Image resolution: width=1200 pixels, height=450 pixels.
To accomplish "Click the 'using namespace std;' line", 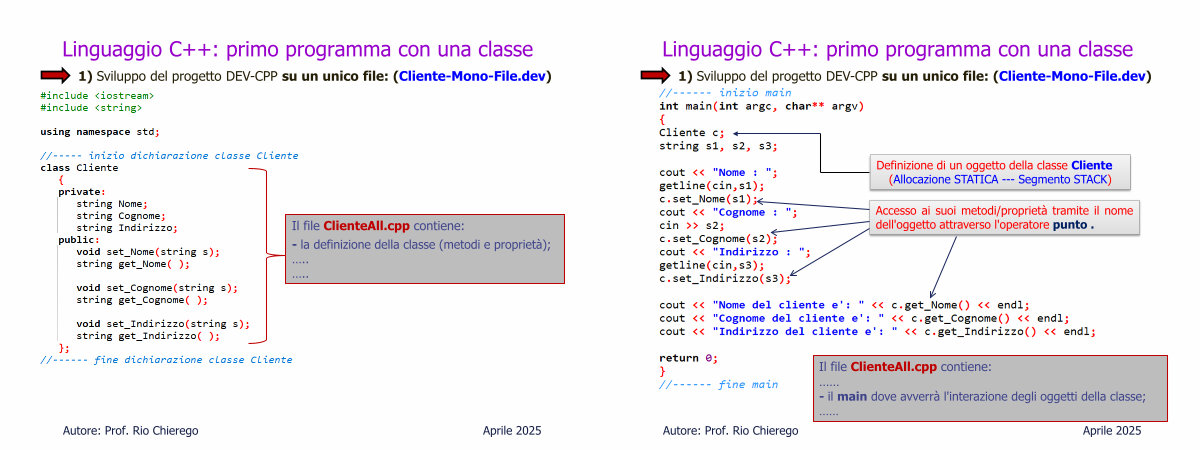I will (x=100, y=131).
